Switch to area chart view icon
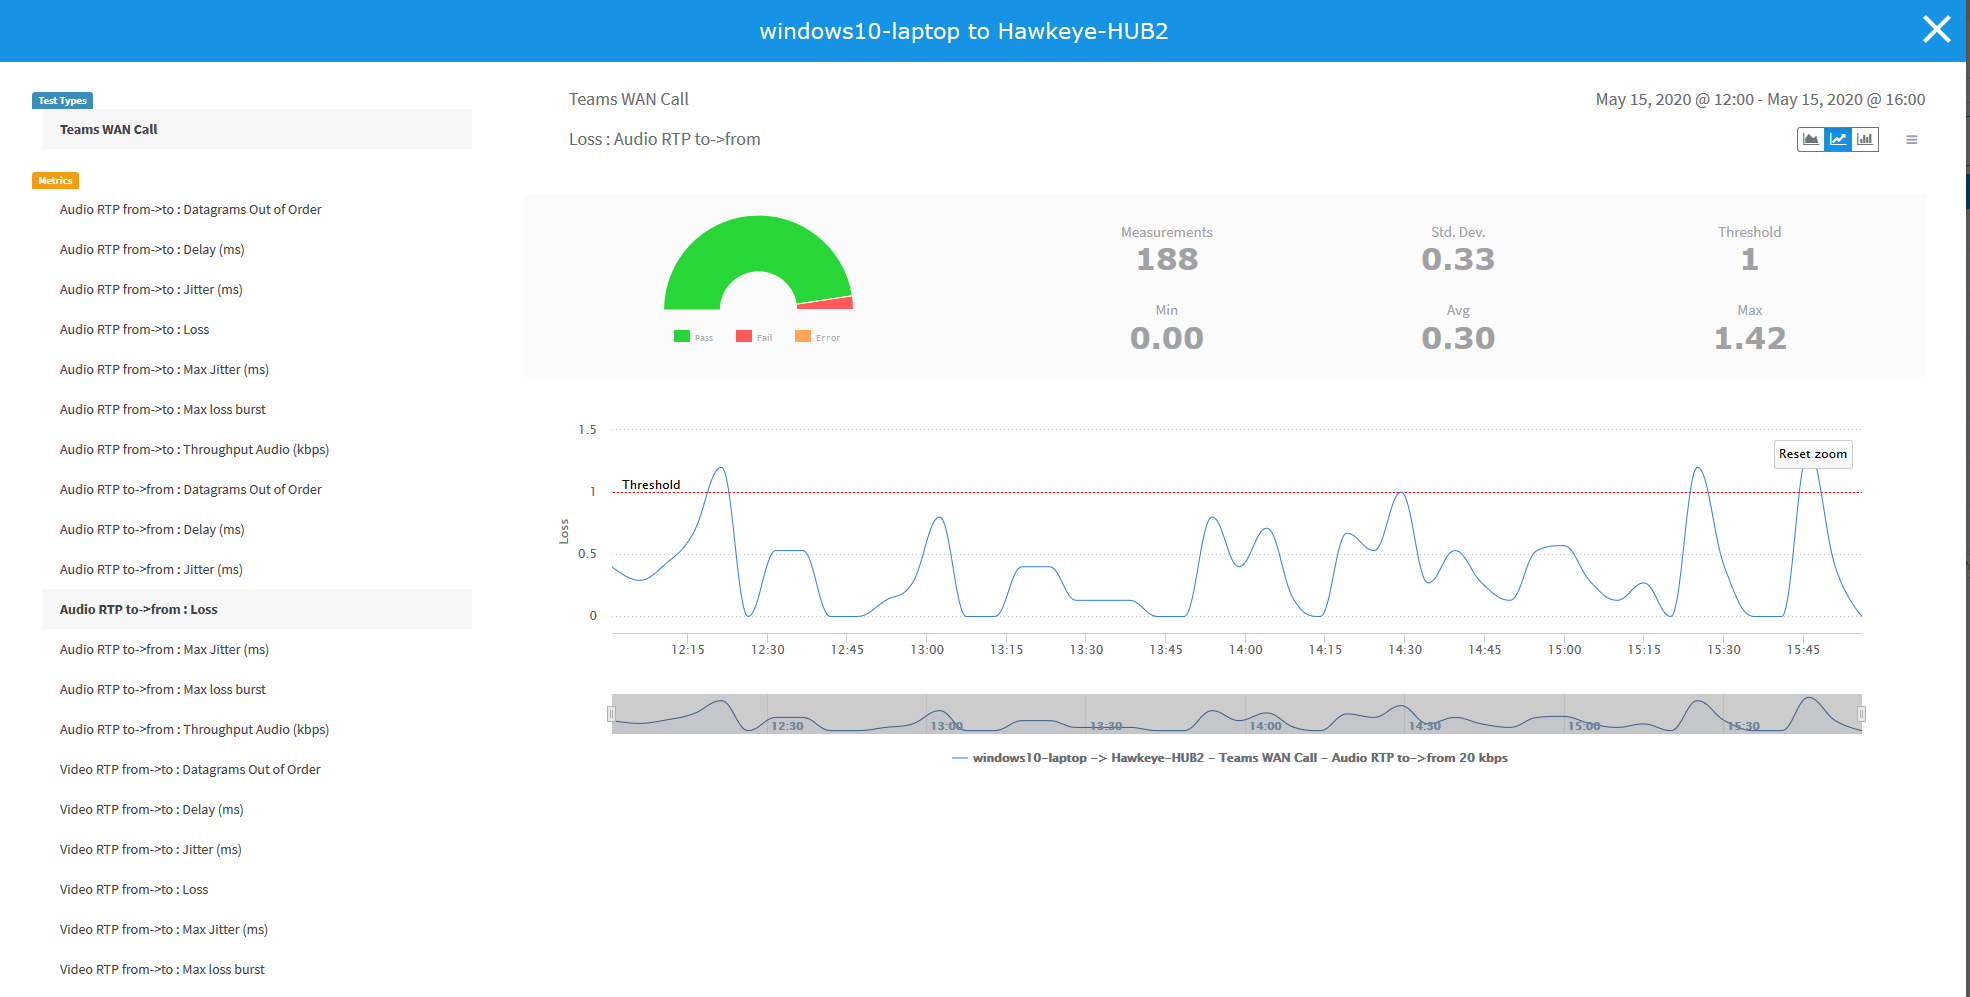1970x997 pixels. click(x=1811, y=140)
